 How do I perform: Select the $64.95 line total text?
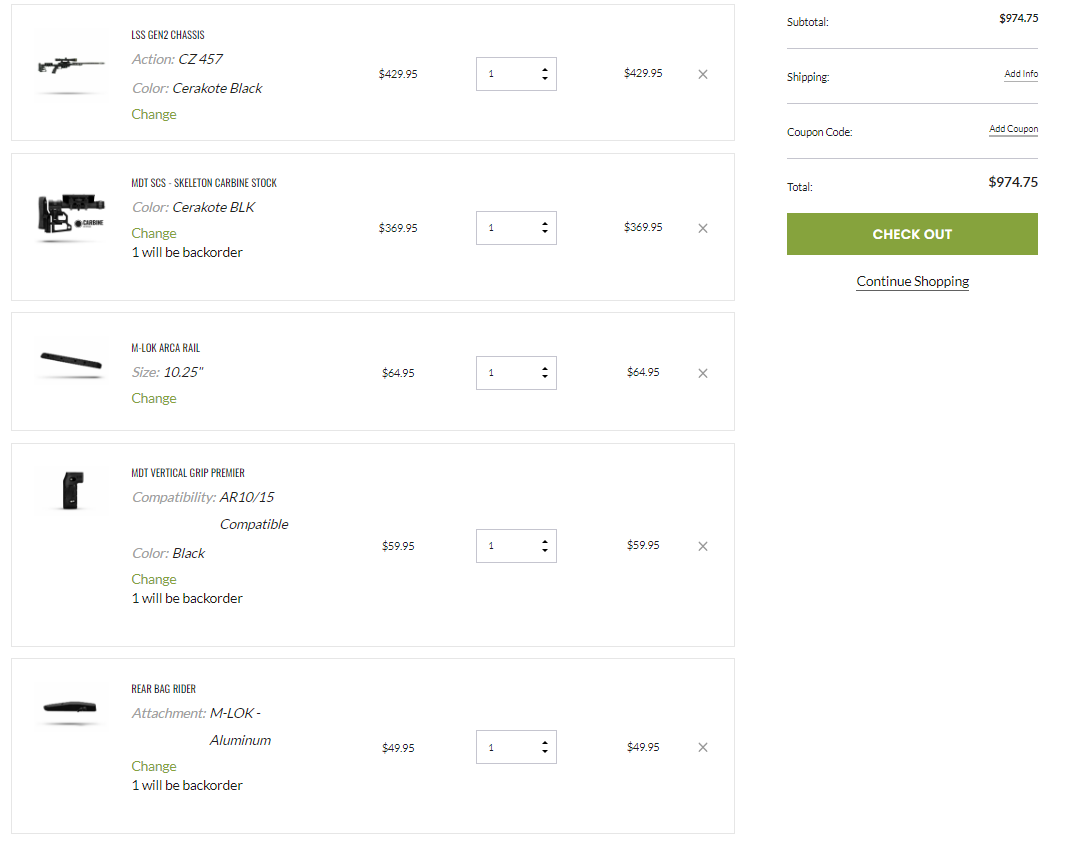(643, 372)
